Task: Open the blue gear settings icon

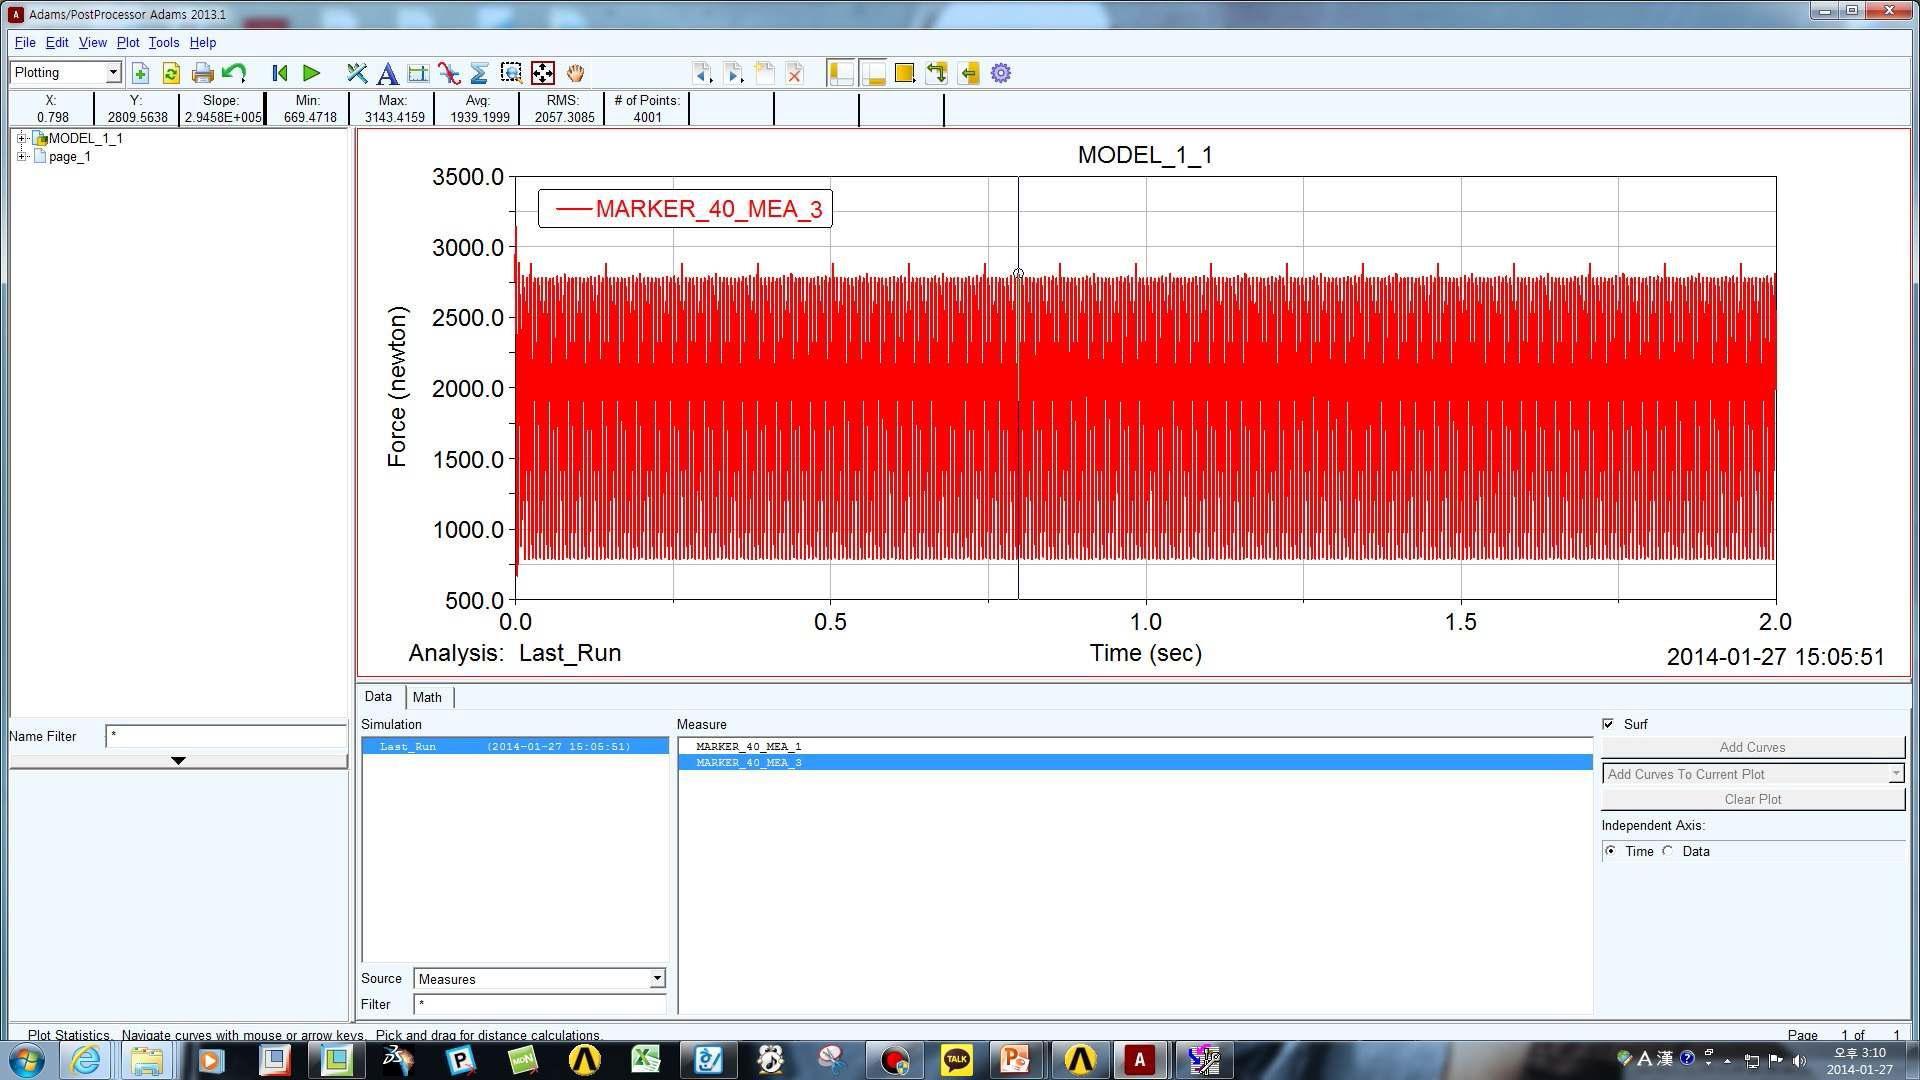Action: click(1000, 73)
